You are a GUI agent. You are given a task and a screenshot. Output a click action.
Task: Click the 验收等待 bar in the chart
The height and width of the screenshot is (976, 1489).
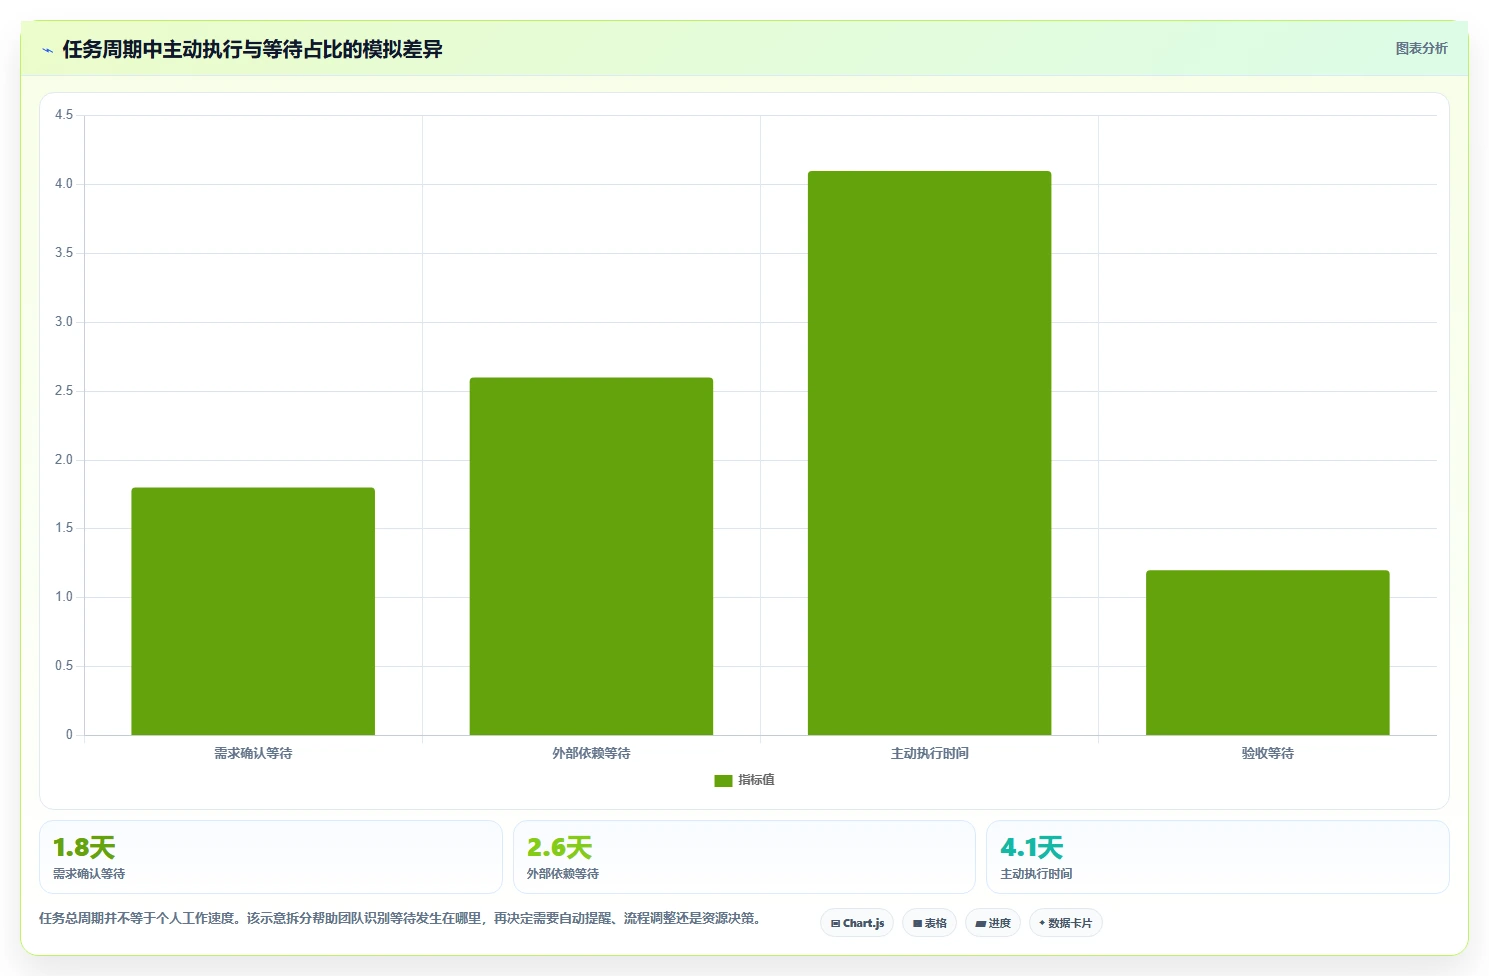pyautogui.click(x=1267, y=653)
